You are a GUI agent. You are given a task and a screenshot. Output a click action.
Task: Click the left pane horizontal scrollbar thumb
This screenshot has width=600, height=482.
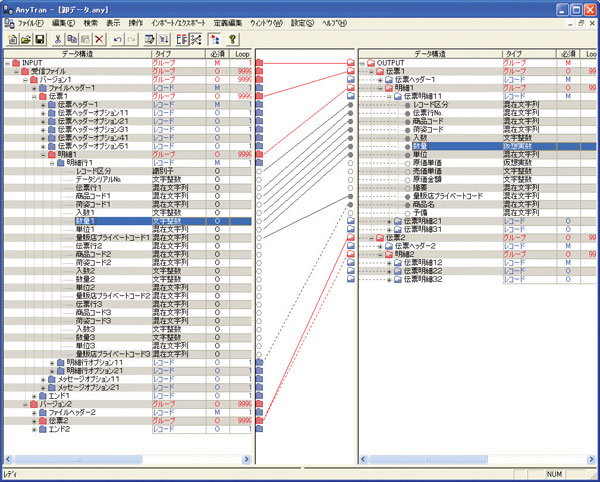tap(78, 459)
